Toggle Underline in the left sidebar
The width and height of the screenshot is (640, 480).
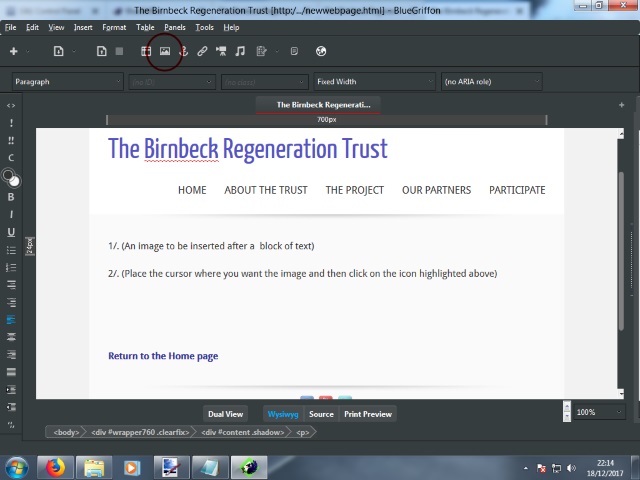tap(11, 232)
